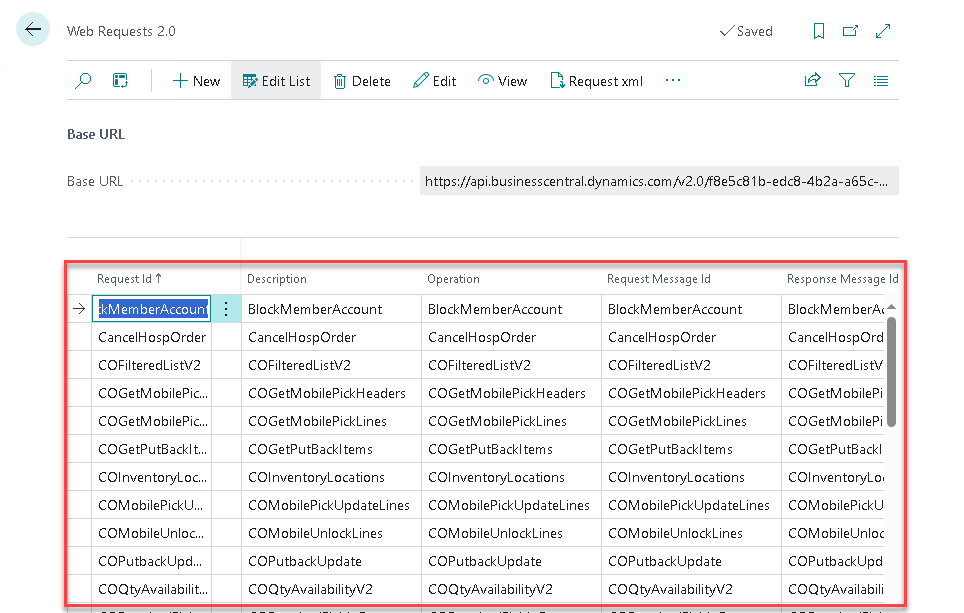Click the back arrow button
This screenshot has height=613, width=964.
click(x=33, y=30)
